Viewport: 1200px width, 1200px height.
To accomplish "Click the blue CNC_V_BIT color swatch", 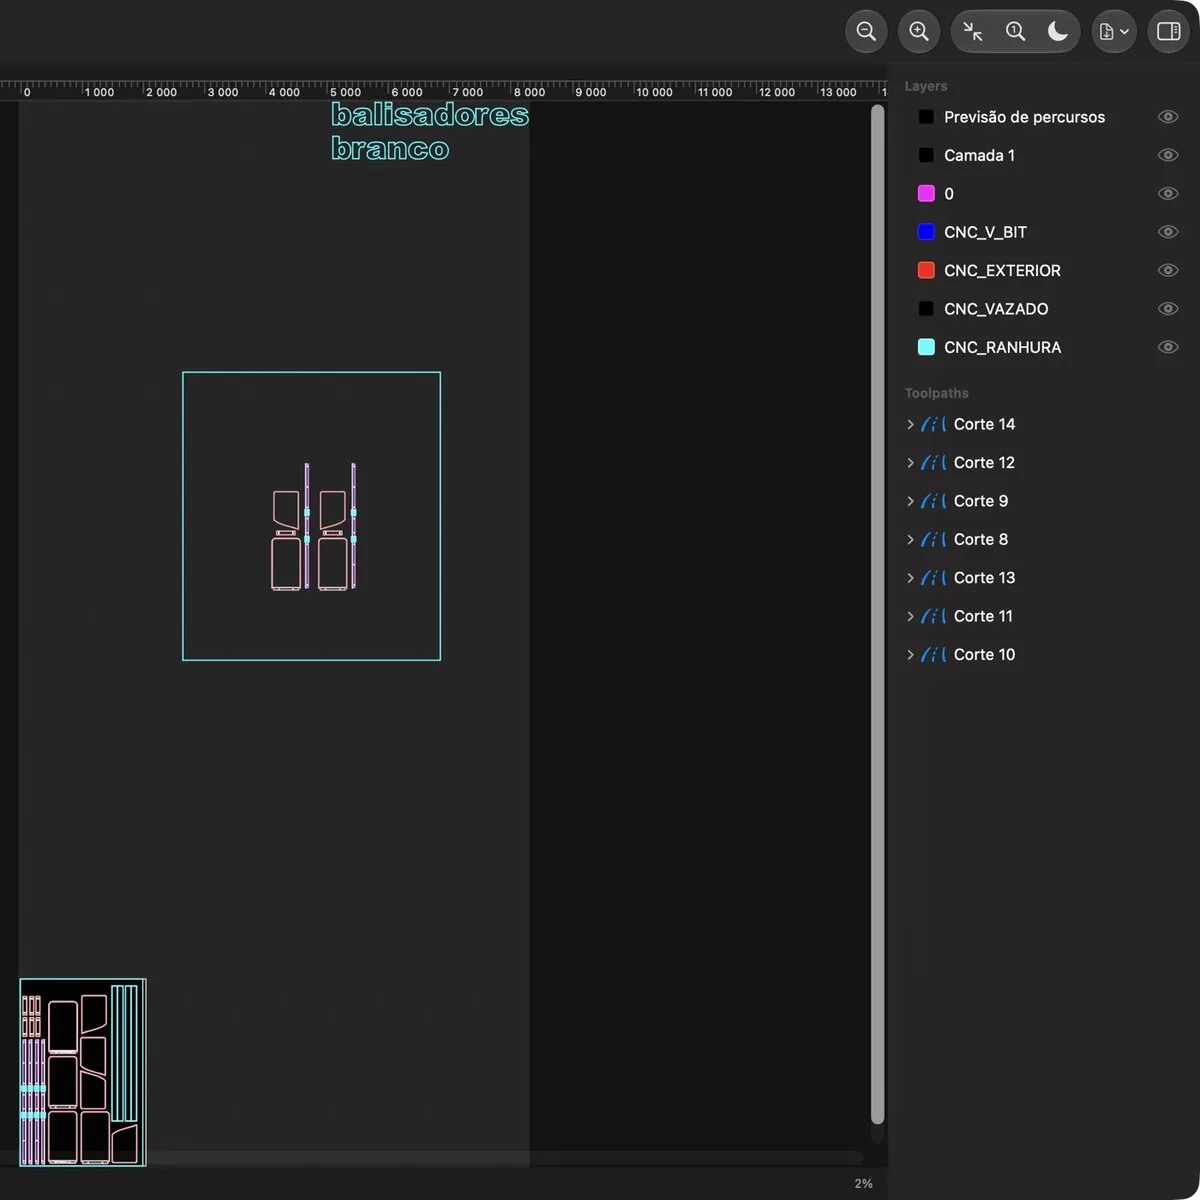I will [926, 232].
